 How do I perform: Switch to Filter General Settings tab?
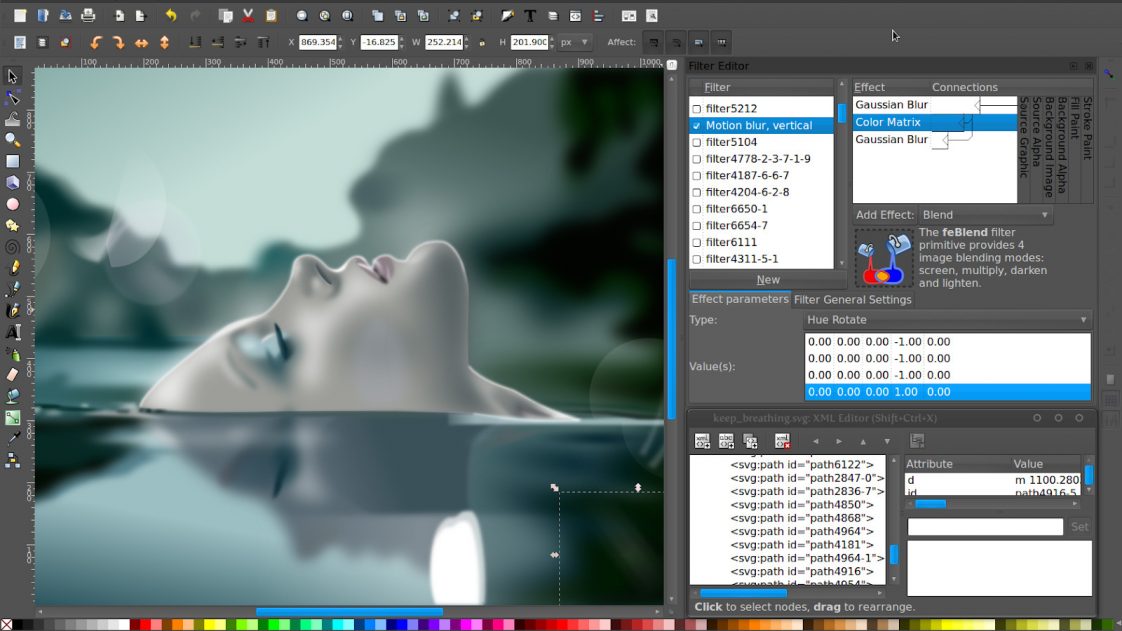click(x=853, y=299)
